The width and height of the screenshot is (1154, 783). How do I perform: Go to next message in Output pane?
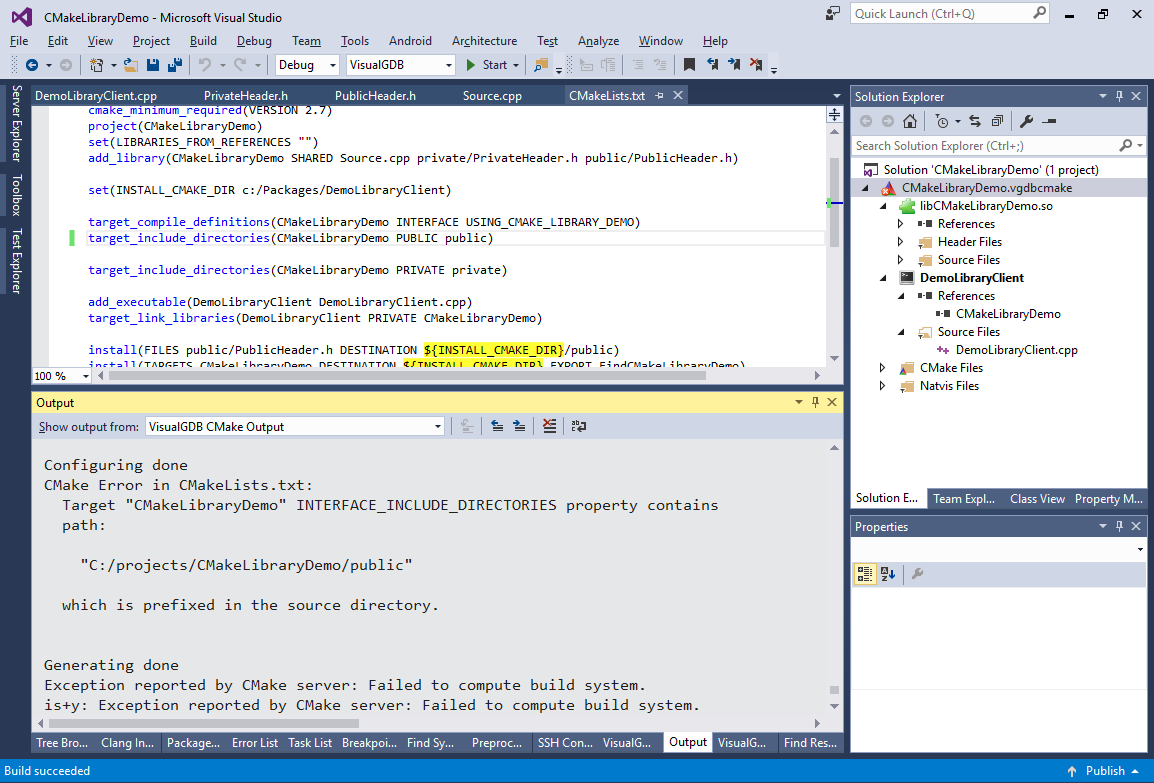[x=519, y=426]
